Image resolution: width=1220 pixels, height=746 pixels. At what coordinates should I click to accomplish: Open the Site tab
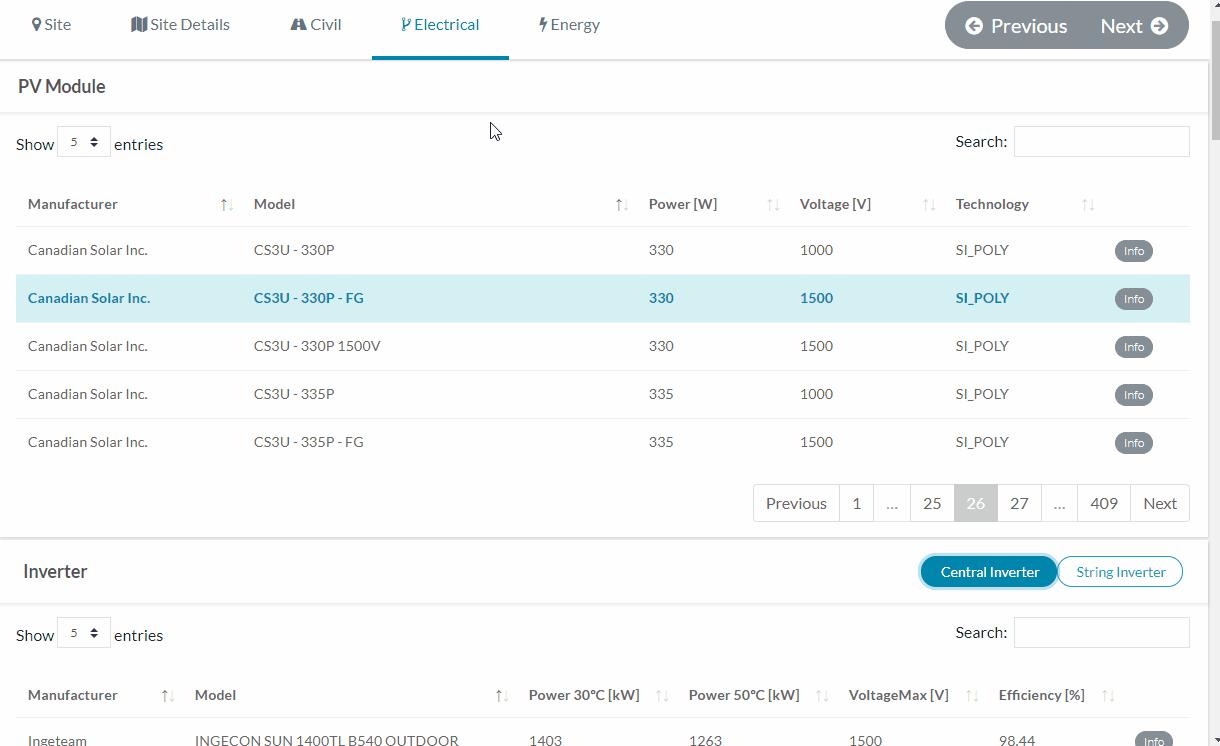[x=51, y=25]
